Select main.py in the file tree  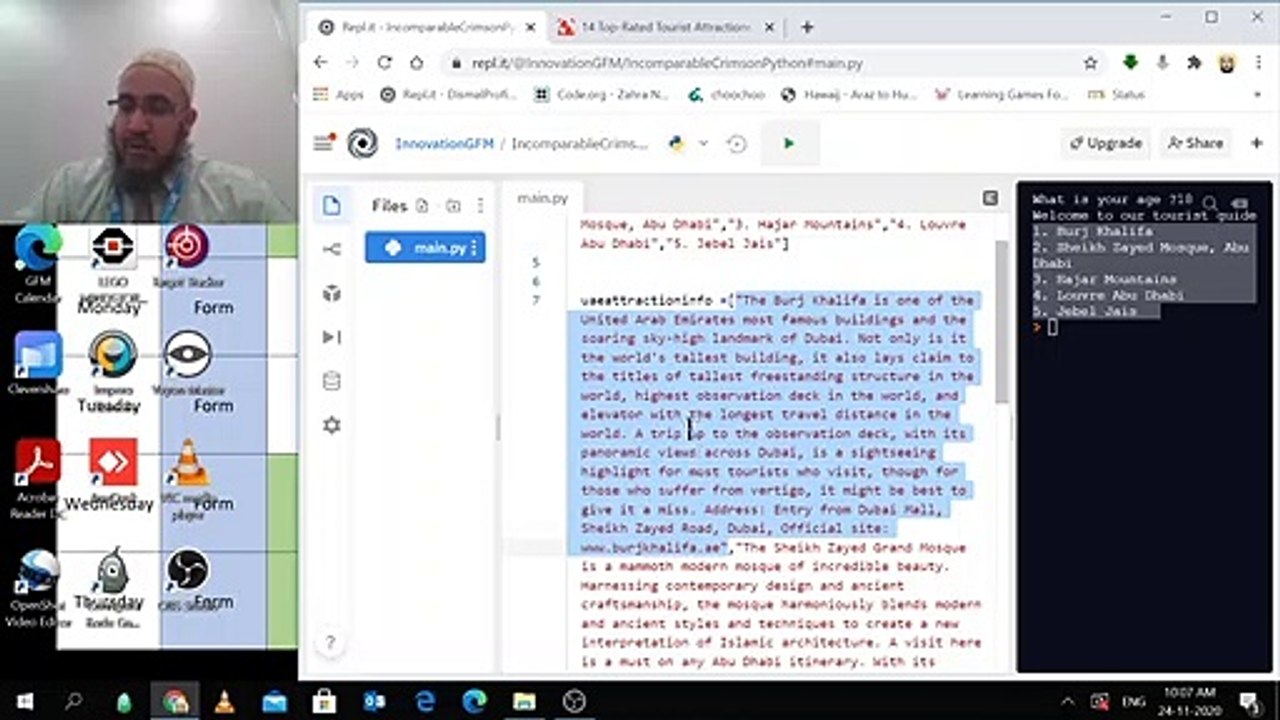(x=425, y=248)
